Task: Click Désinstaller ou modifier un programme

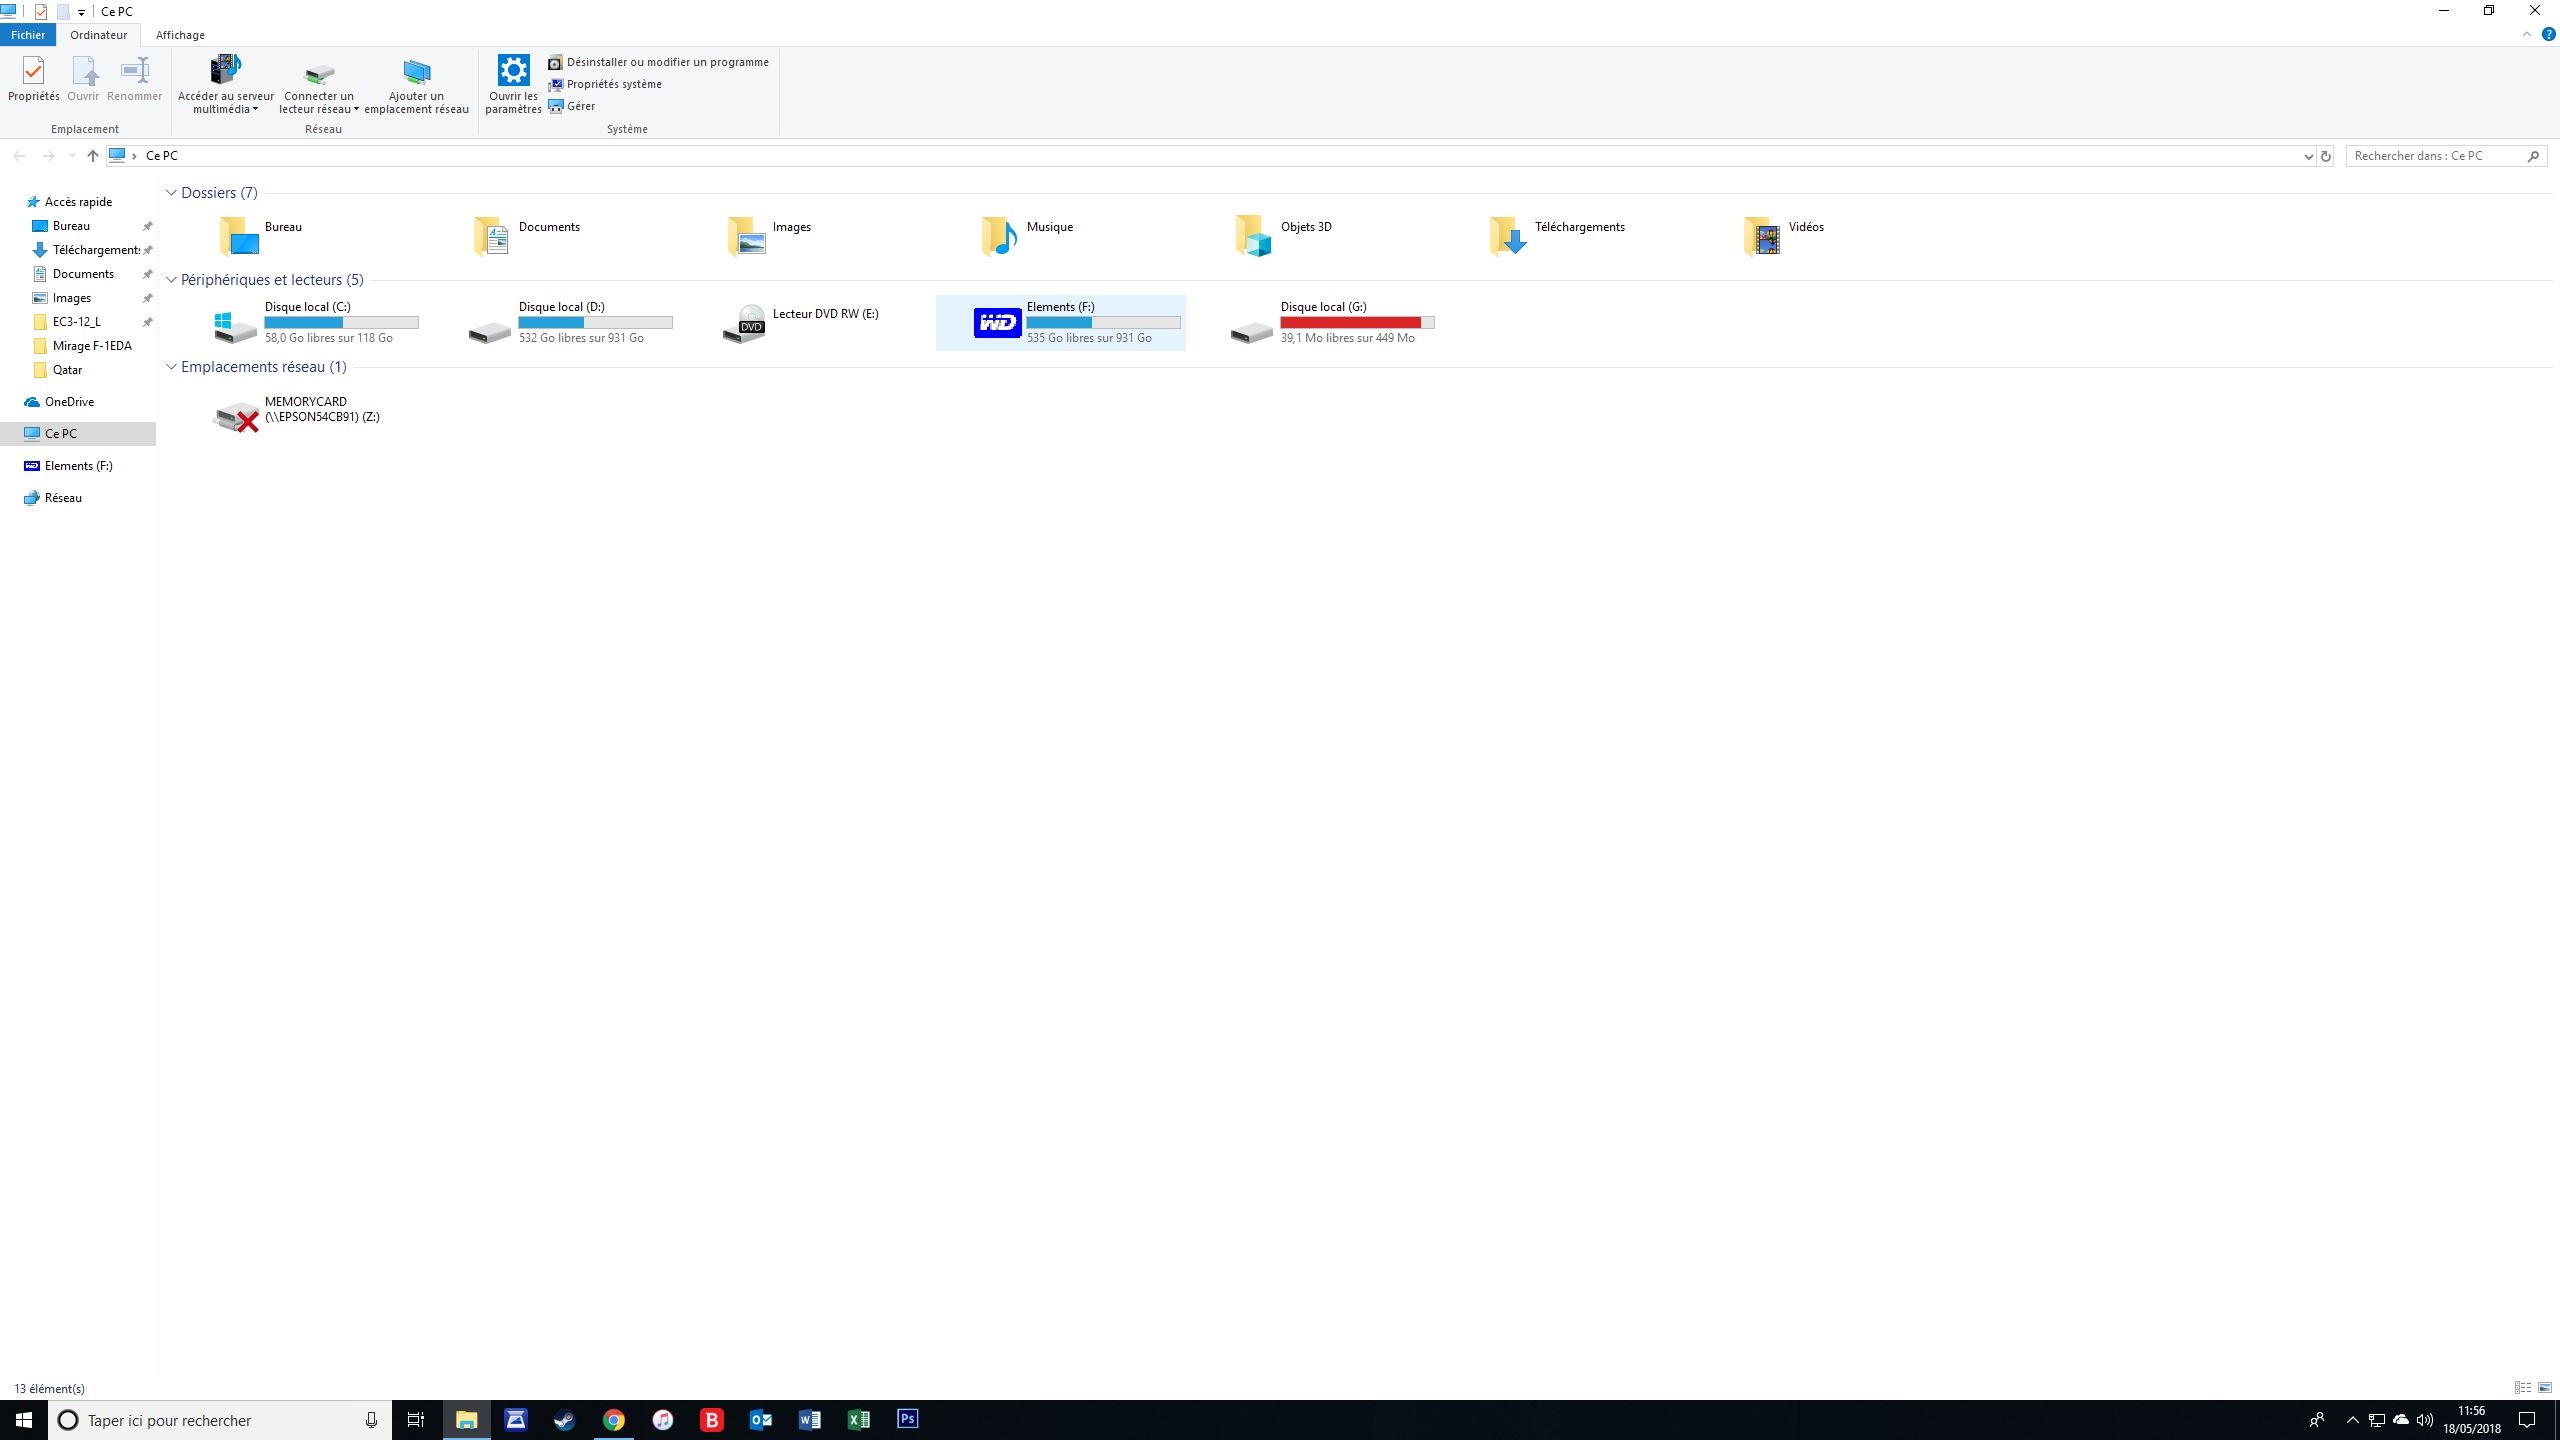Action: pyautogui.click(x=659, y=62)
